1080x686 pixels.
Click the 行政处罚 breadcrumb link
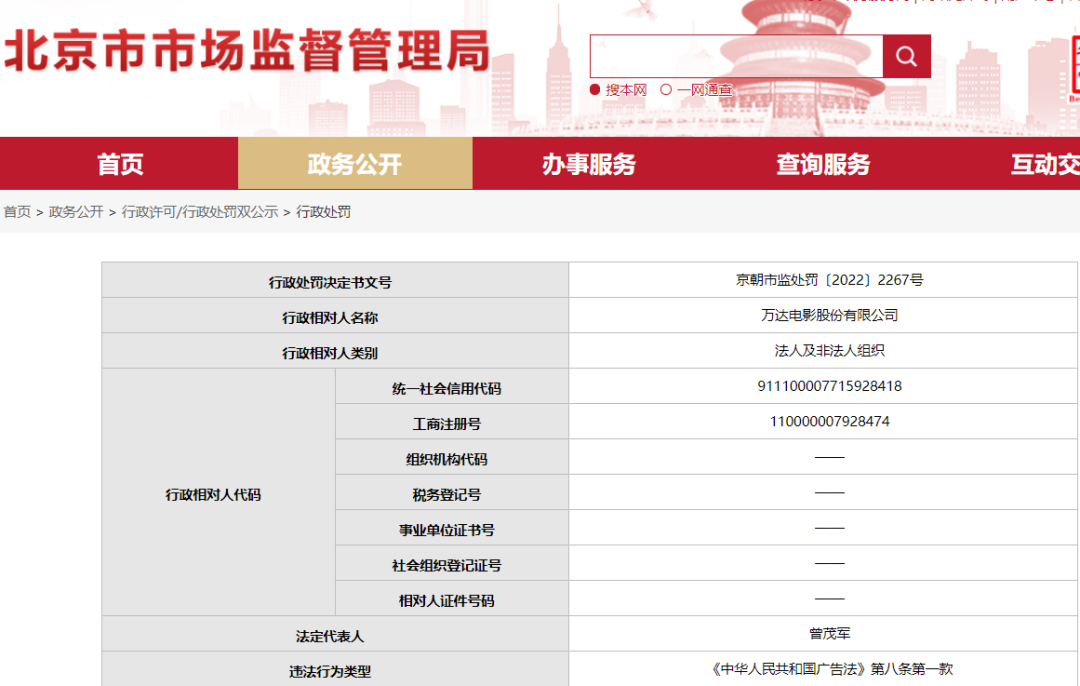click(323, 211)
